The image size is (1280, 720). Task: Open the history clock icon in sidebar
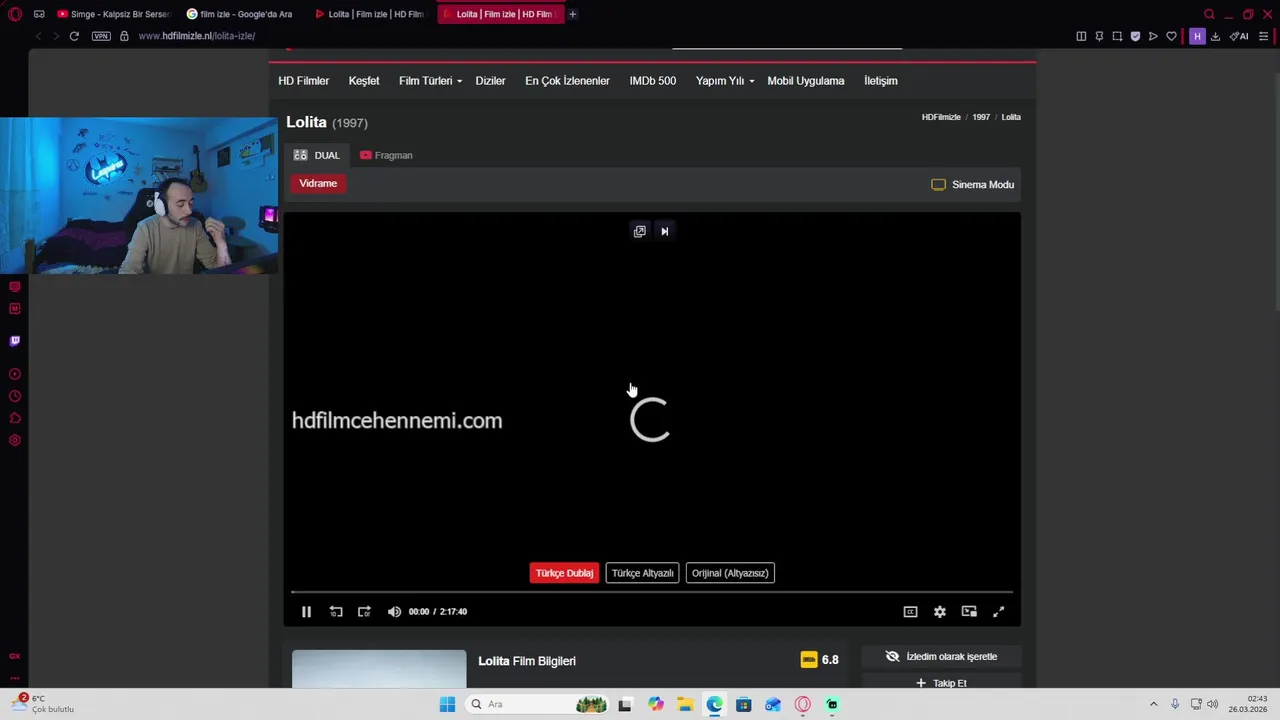click(15, 396)
